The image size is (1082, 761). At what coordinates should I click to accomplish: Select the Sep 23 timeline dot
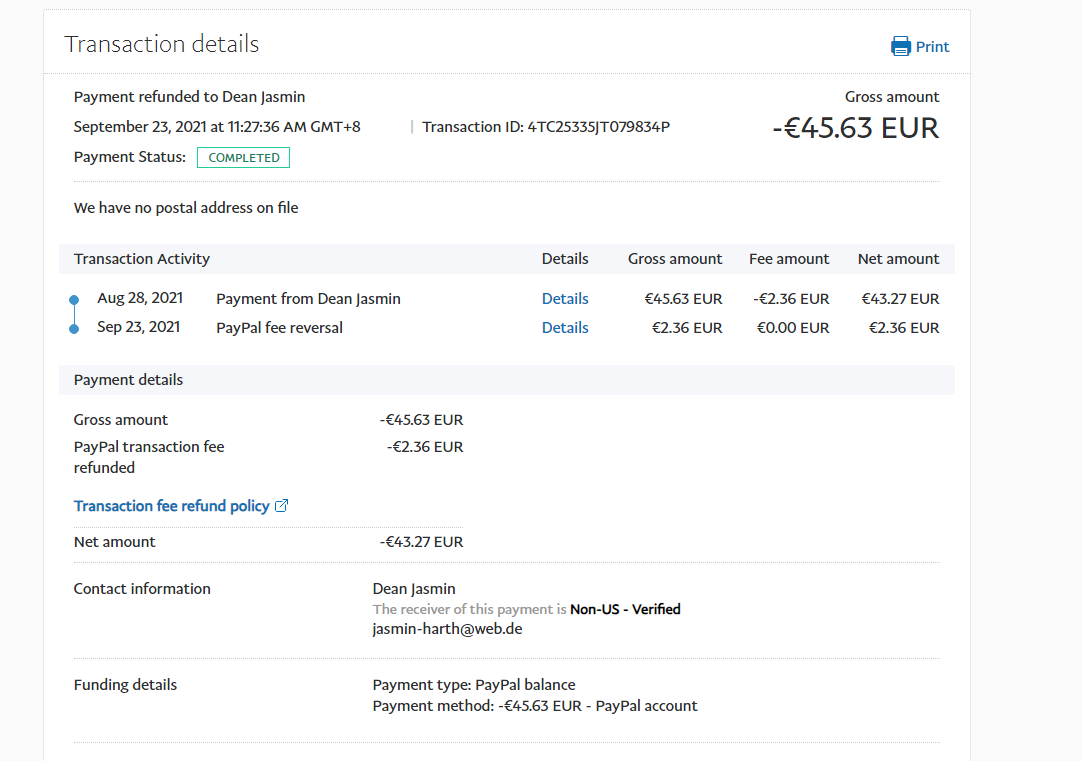pos(74,328)
